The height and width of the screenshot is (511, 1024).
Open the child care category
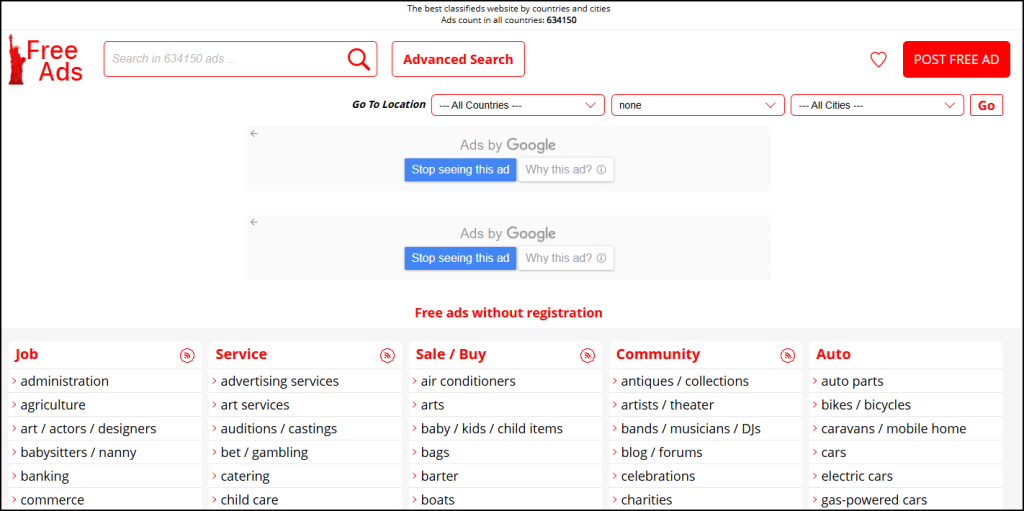point(249,500)
